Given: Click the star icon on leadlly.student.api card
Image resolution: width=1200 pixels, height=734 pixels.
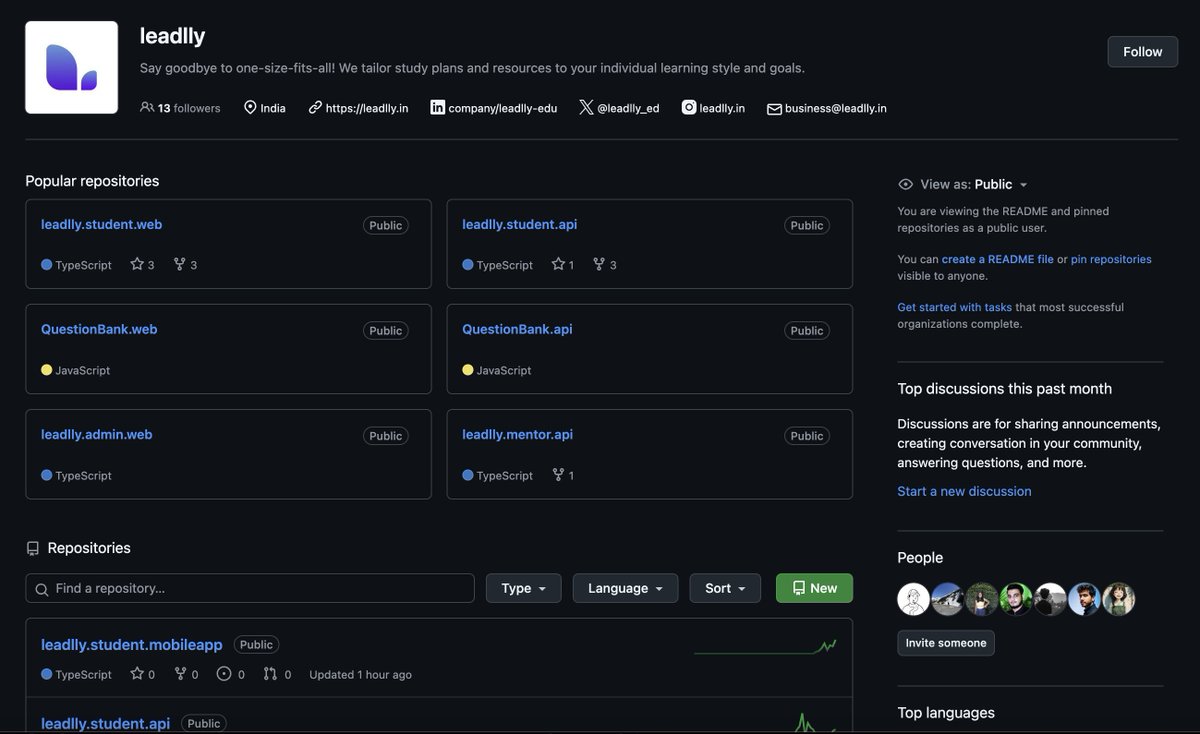Looking at the screenshot, I should click(x=558, y=264).
